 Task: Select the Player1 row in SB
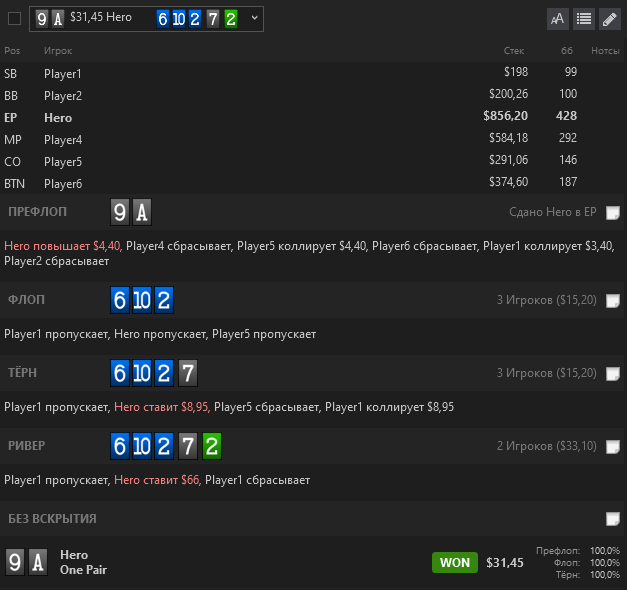pyautogui.click(x=312, y=73)
